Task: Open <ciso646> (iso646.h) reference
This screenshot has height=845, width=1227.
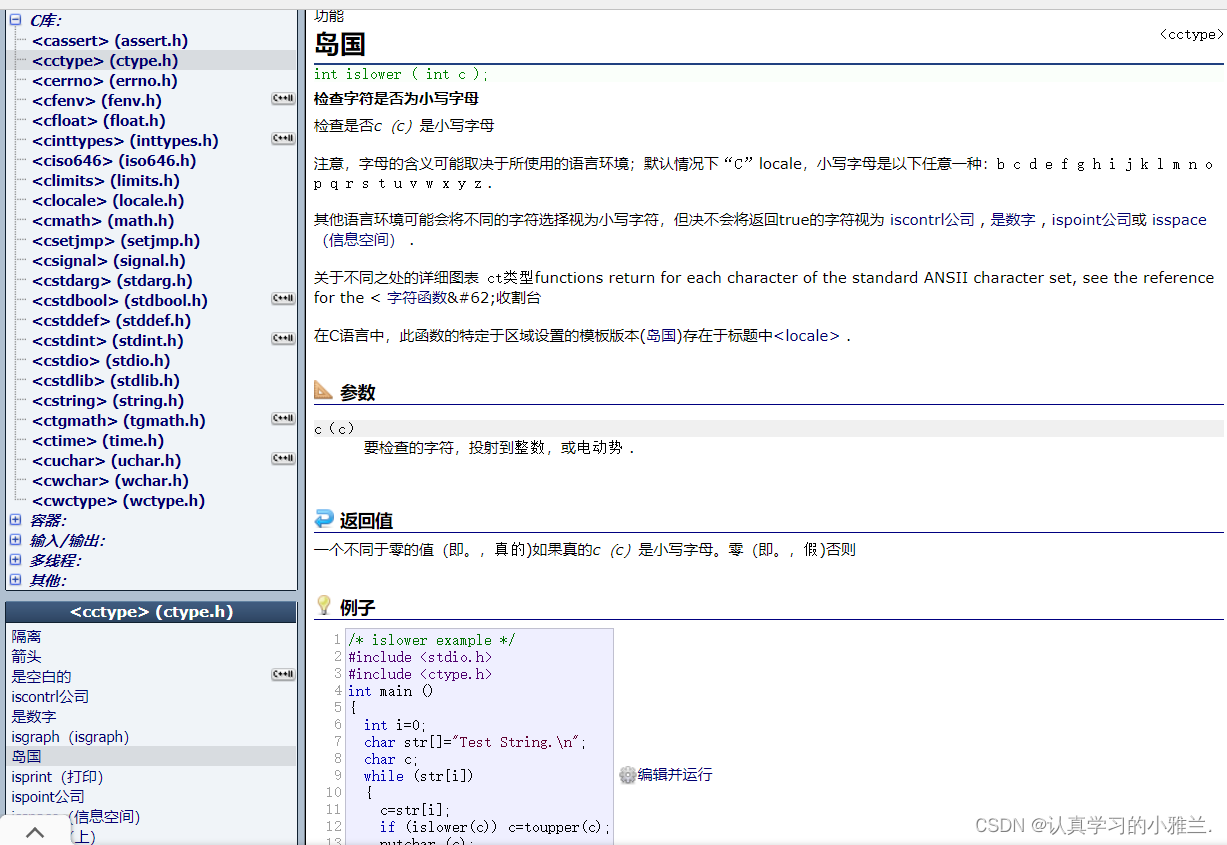Action: 114,161
